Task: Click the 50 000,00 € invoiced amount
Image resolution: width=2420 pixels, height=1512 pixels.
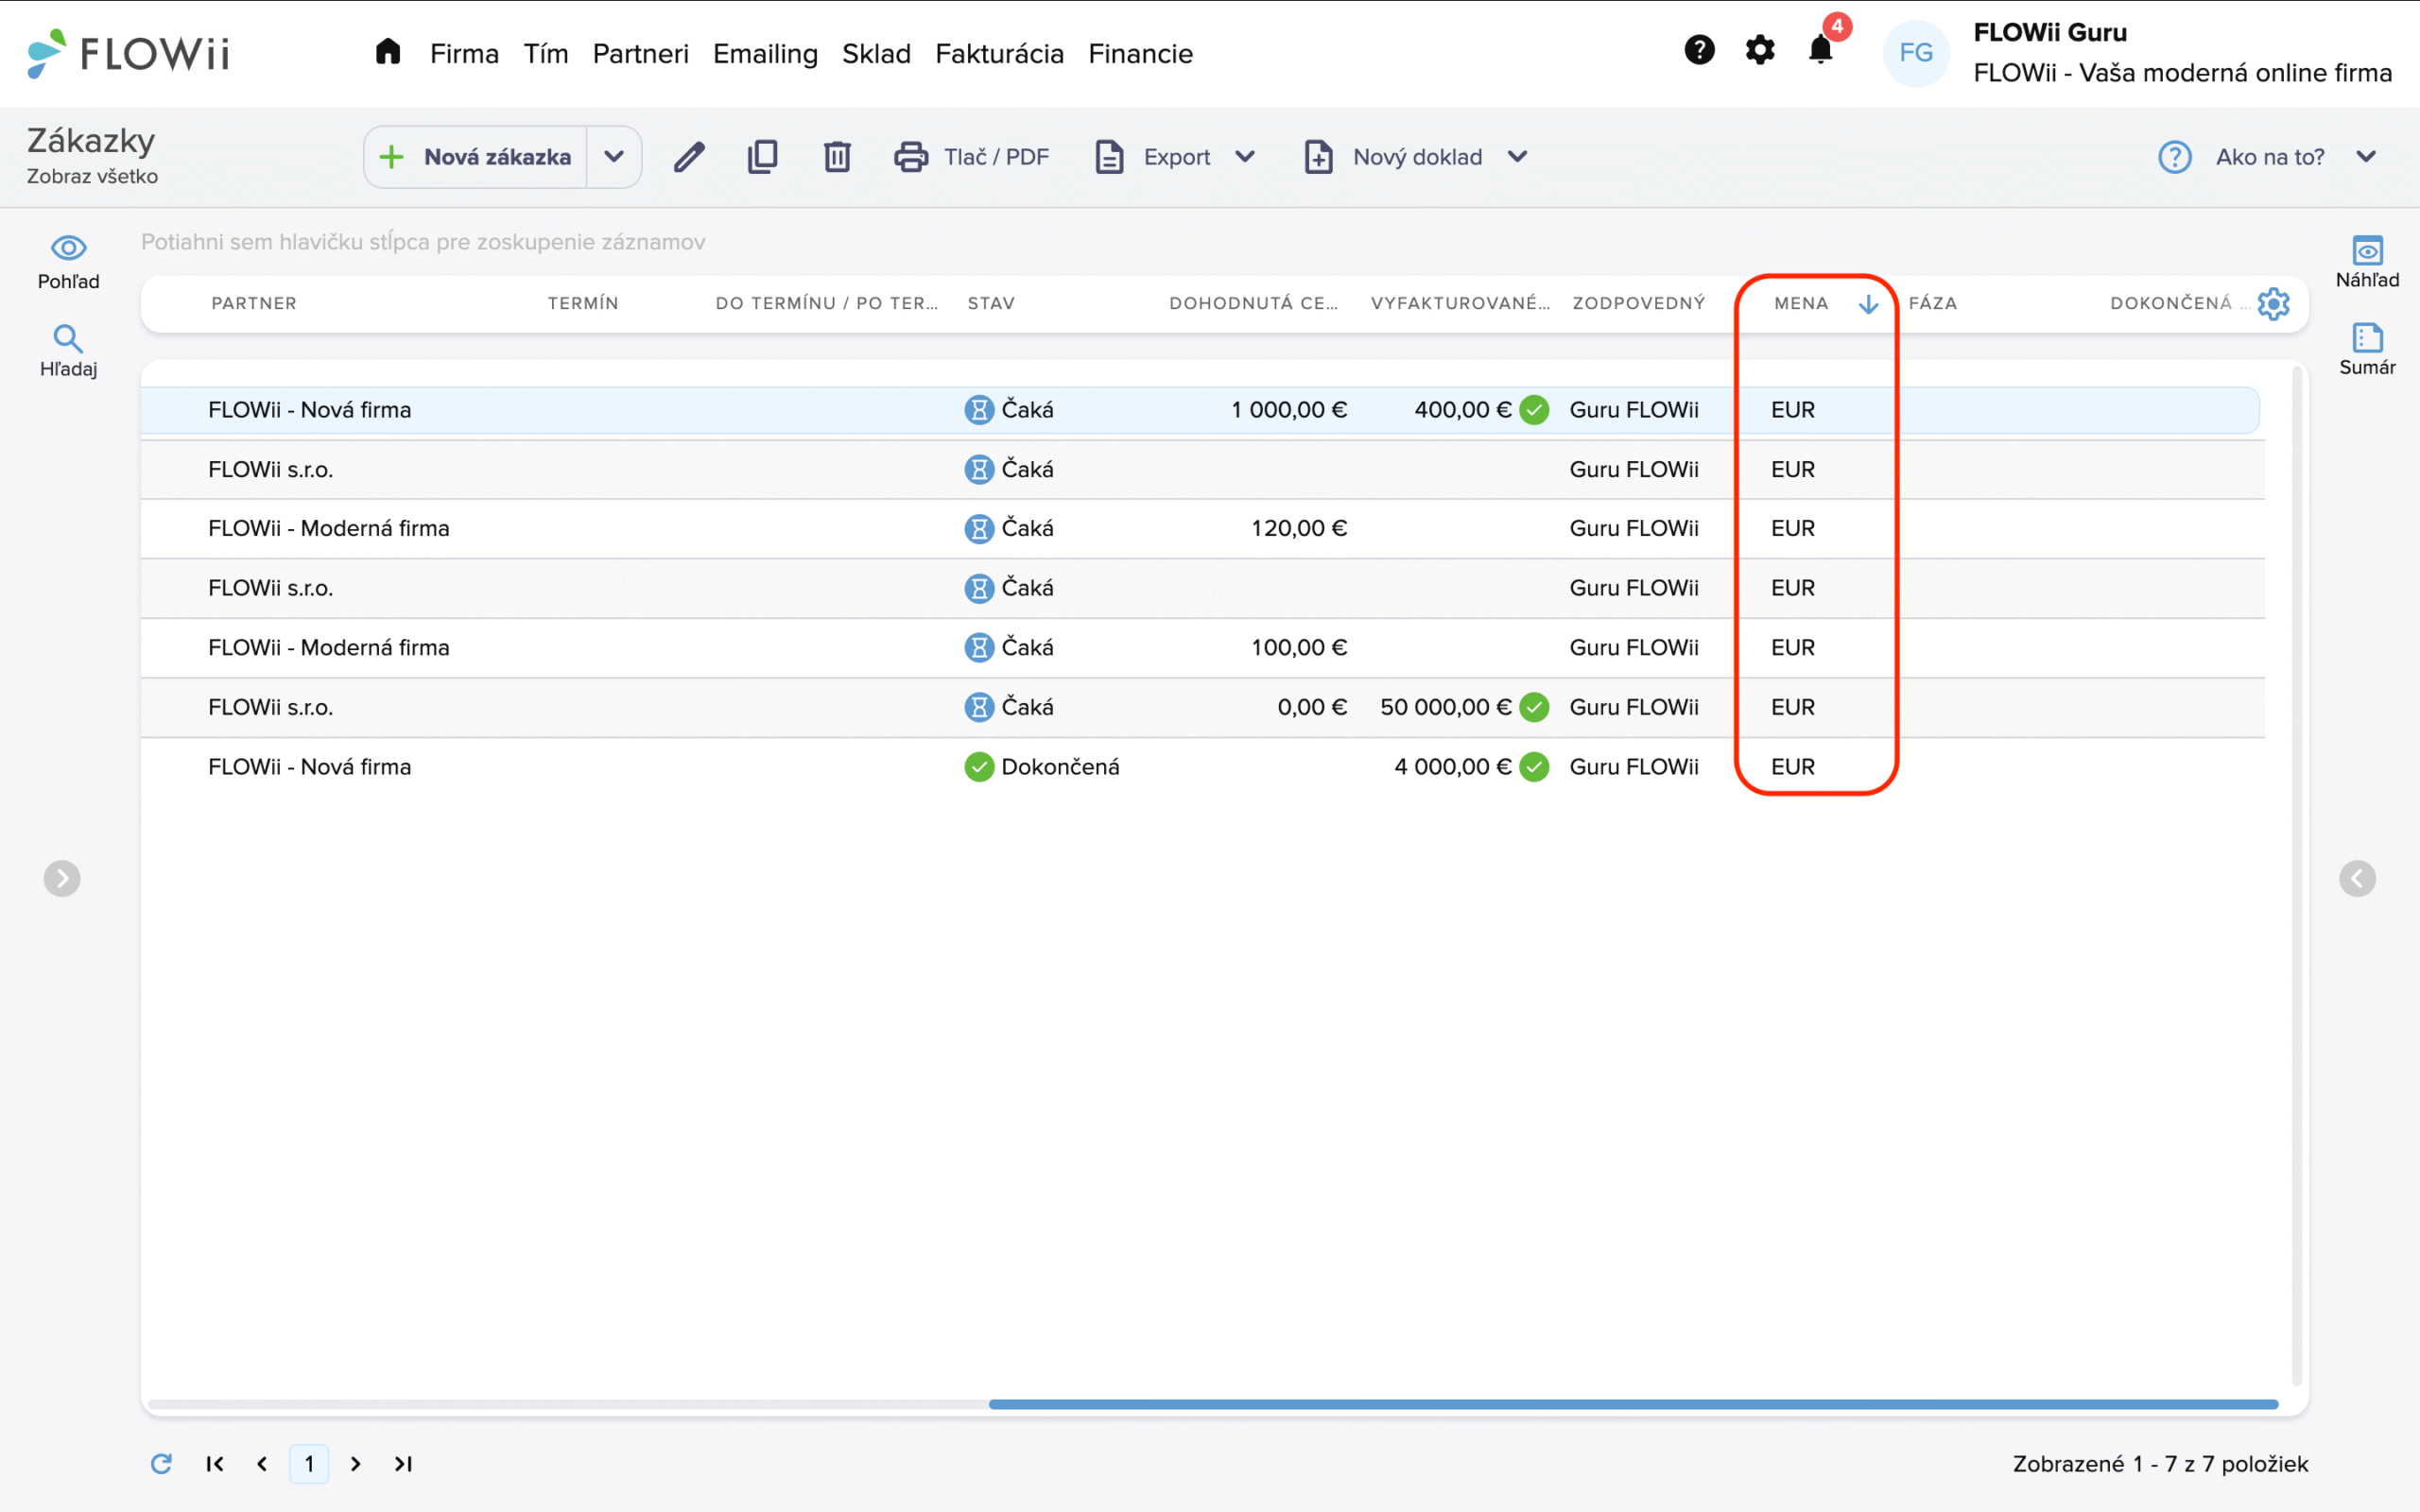Action: pos(1446,707)
